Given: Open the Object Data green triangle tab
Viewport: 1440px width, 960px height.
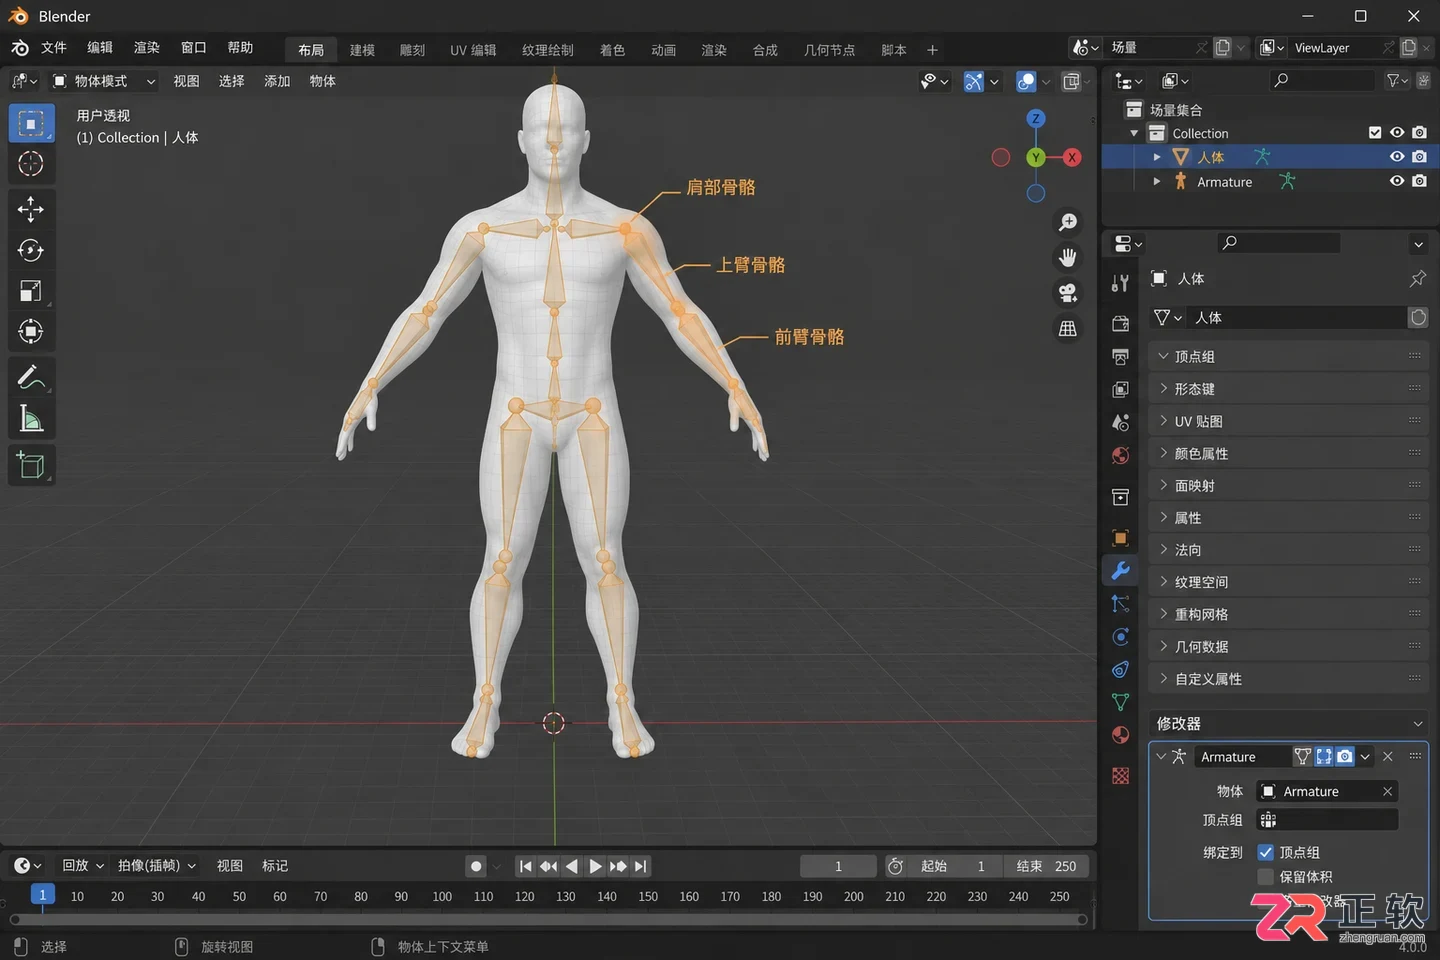Looking at the screenshot, I should click(x=1121, y=702).
